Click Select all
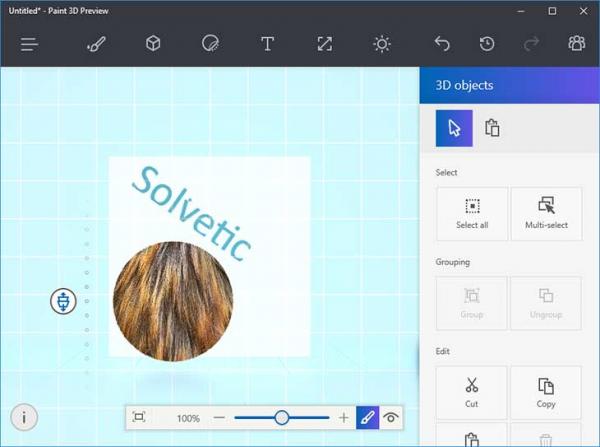This screenshot has height=447, width=600. point(472,214)
